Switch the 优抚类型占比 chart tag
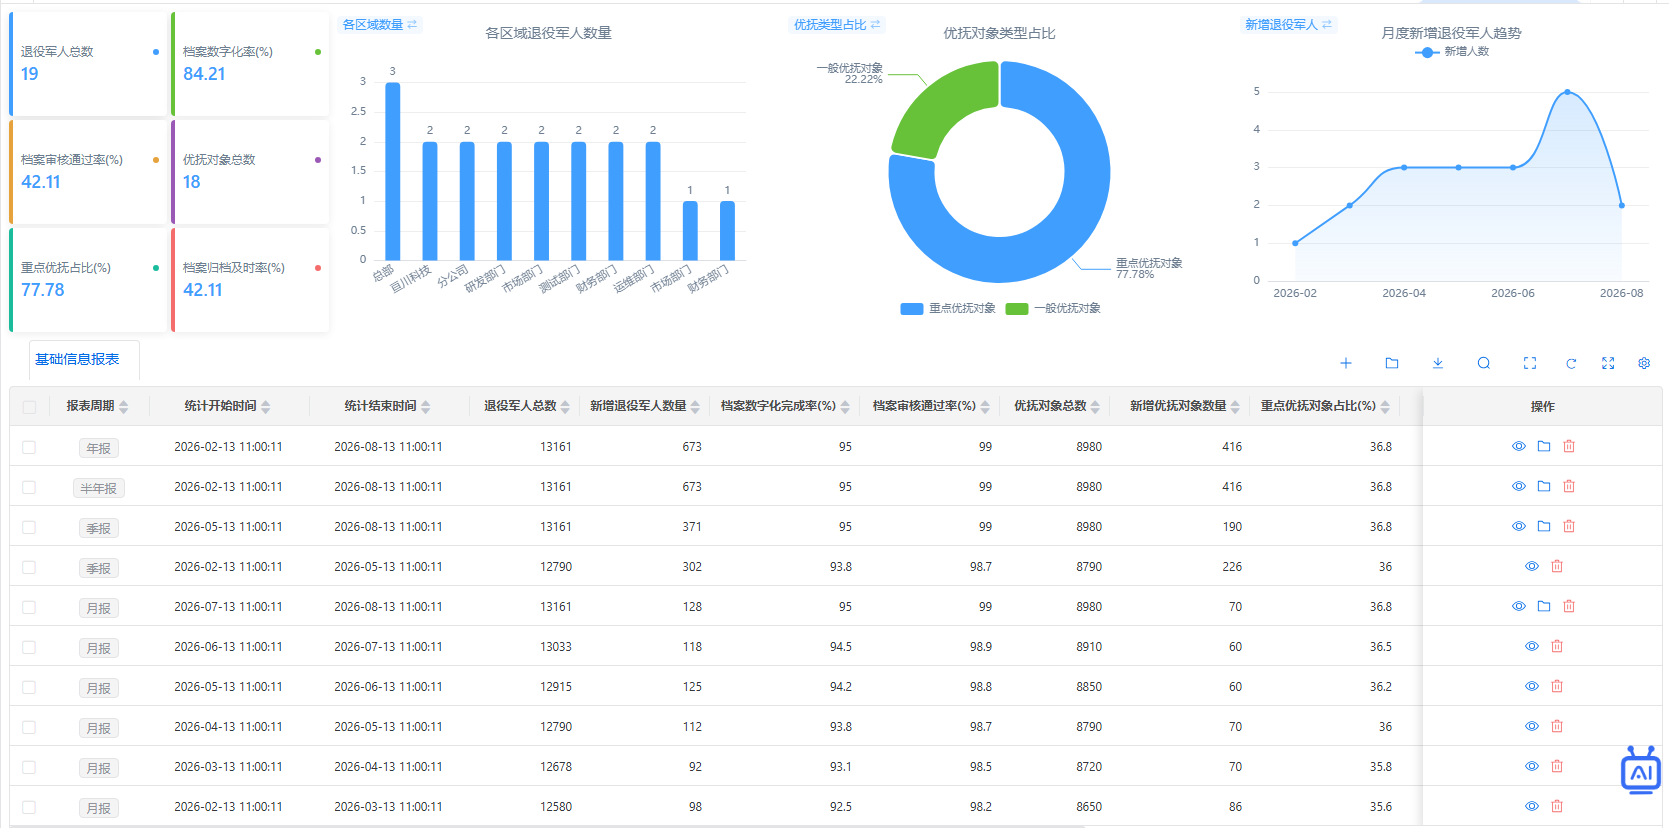 (837, 24)
